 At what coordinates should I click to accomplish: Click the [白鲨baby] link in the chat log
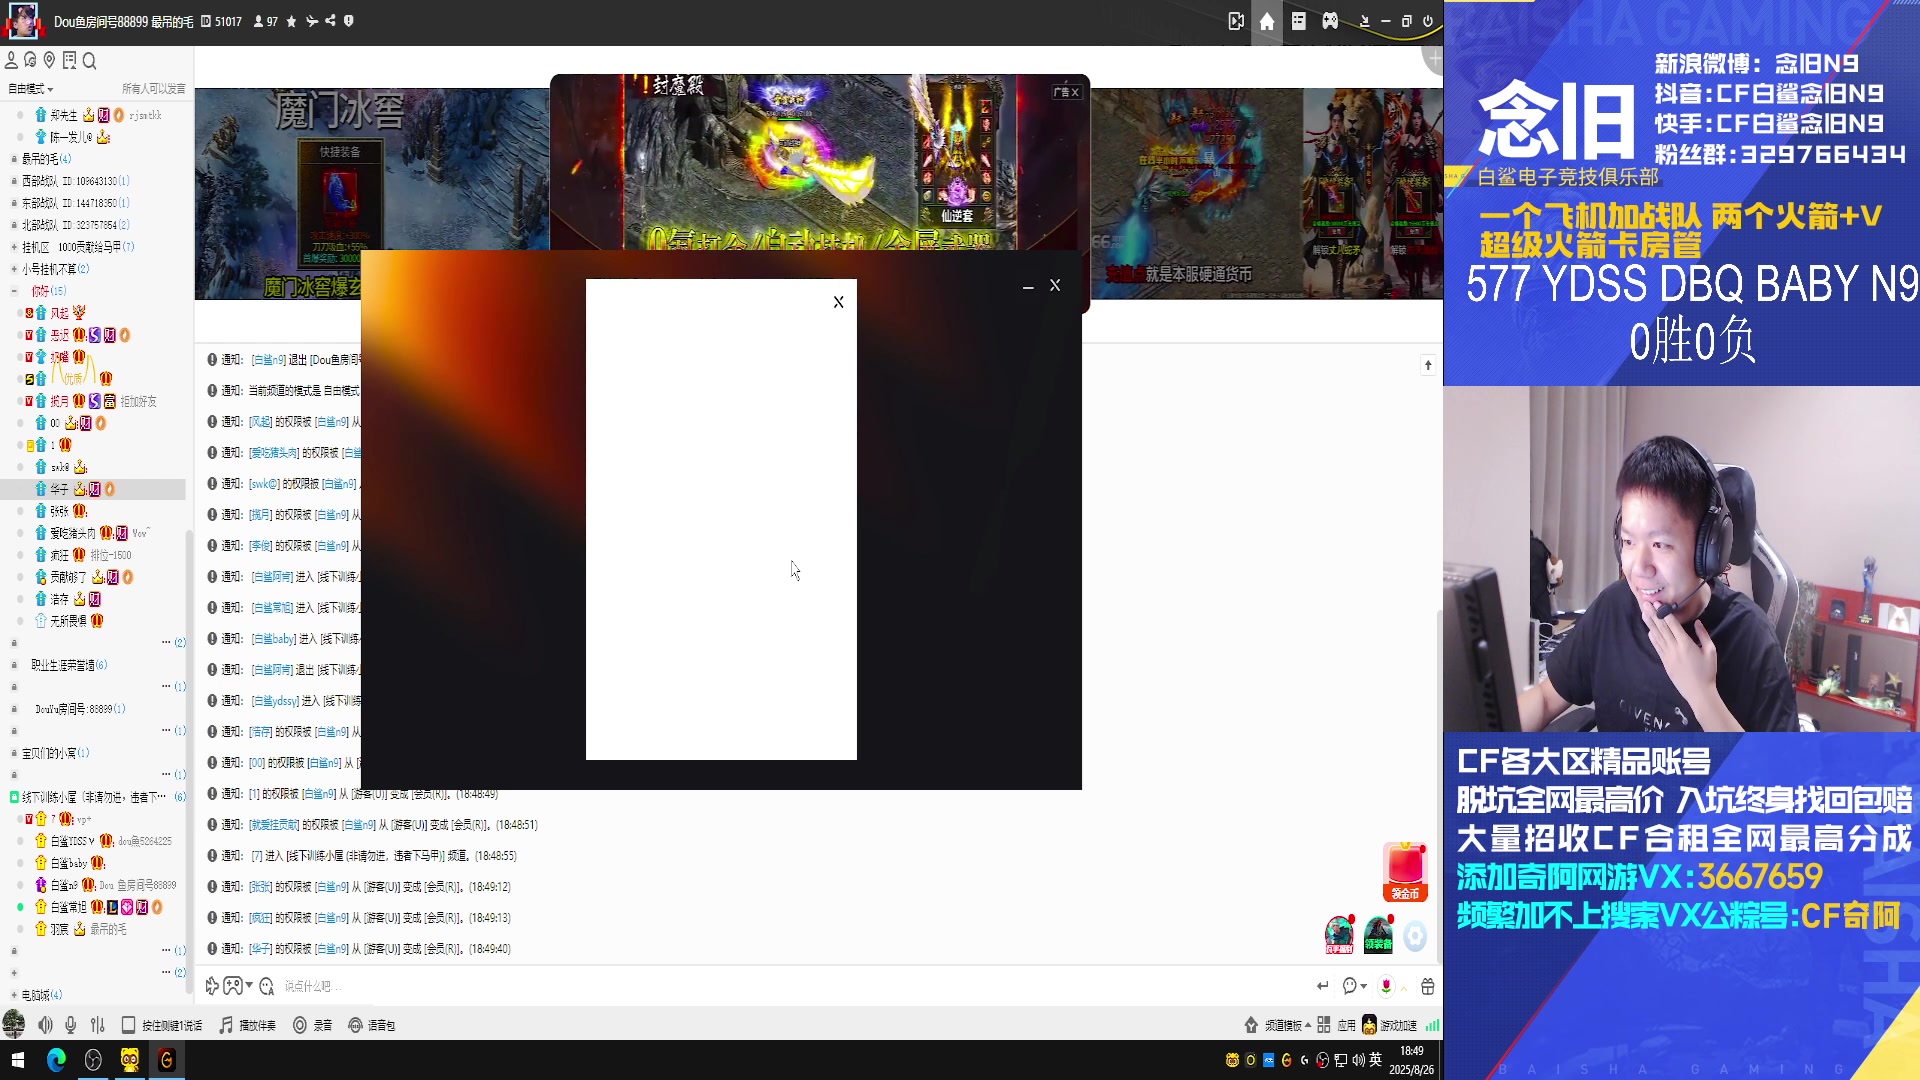click(274, 639)
